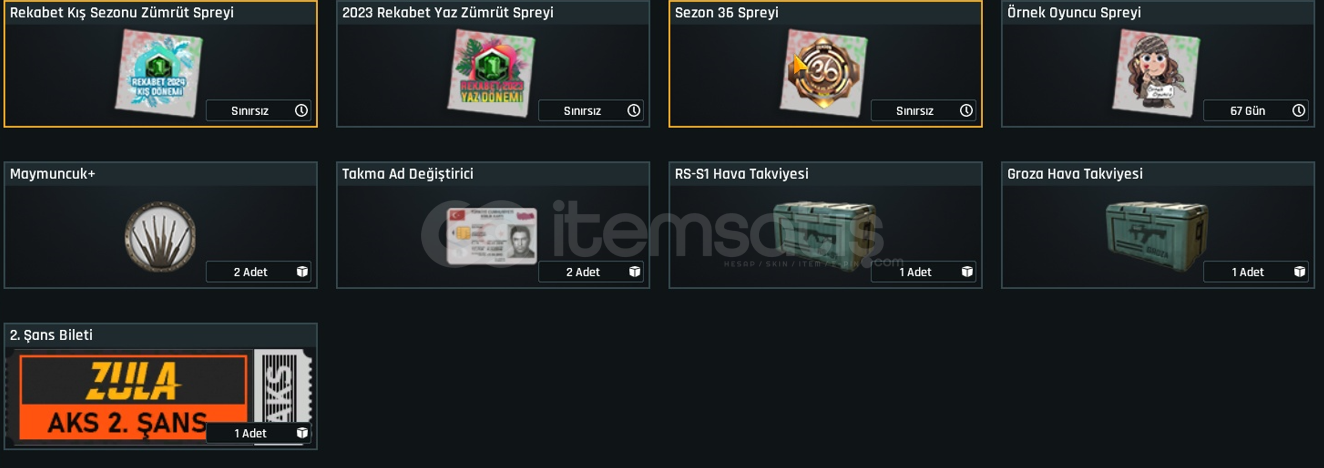Select the Groza Hava Takviyesi crate image
Image resolution: width=1324 pixels, height=468 pixels.
tap(1157, 230)
